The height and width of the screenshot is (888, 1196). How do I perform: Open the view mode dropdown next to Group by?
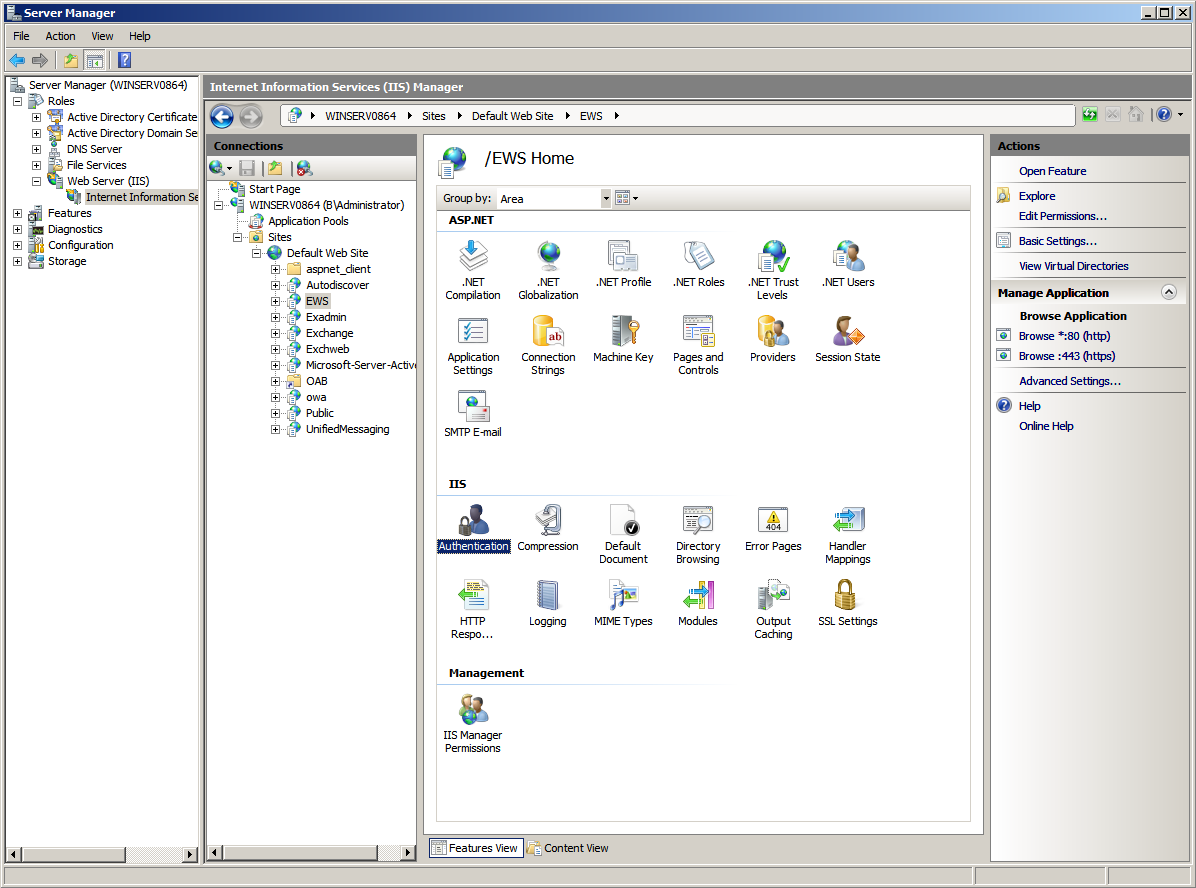click(626, 198)
